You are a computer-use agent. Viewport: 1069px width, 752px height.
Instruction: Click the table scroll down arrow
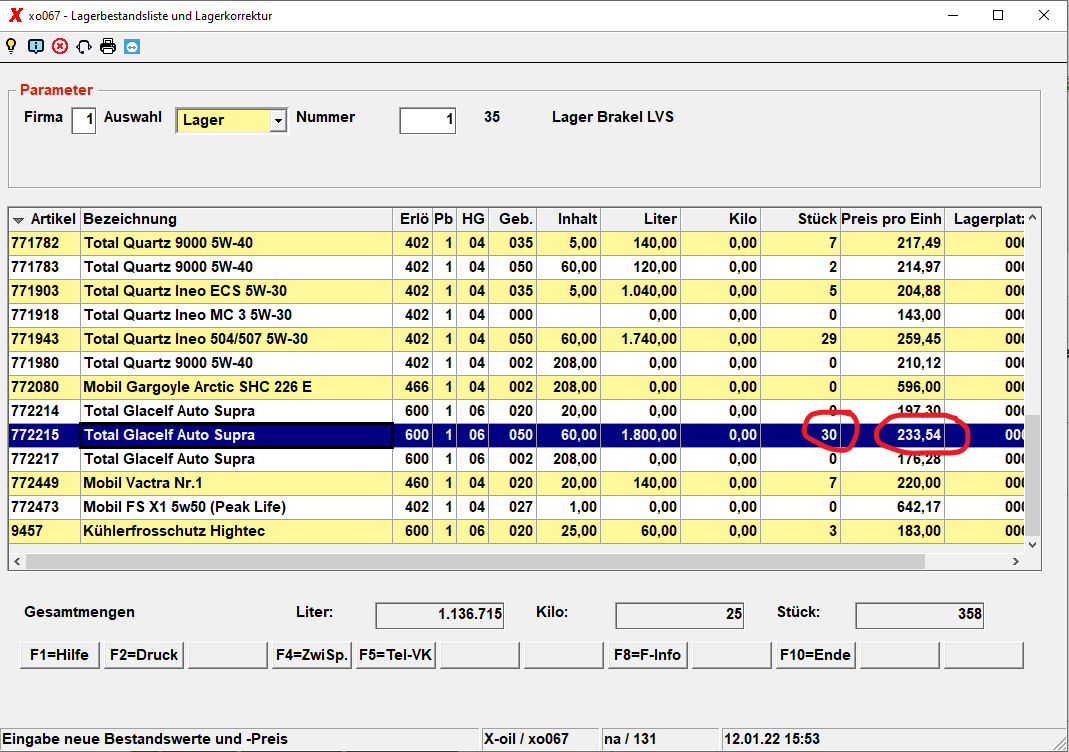(1032, 544)
